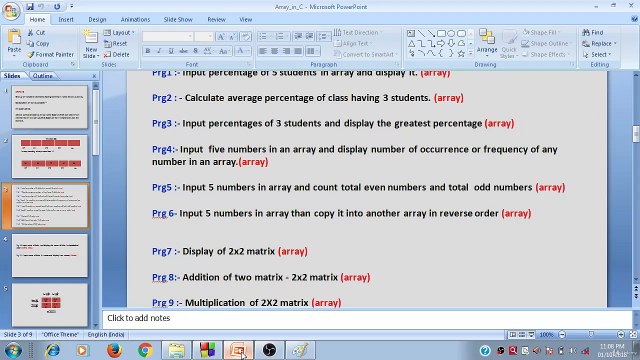
Task: Open the View tab
Action: (x=246, y=19)
